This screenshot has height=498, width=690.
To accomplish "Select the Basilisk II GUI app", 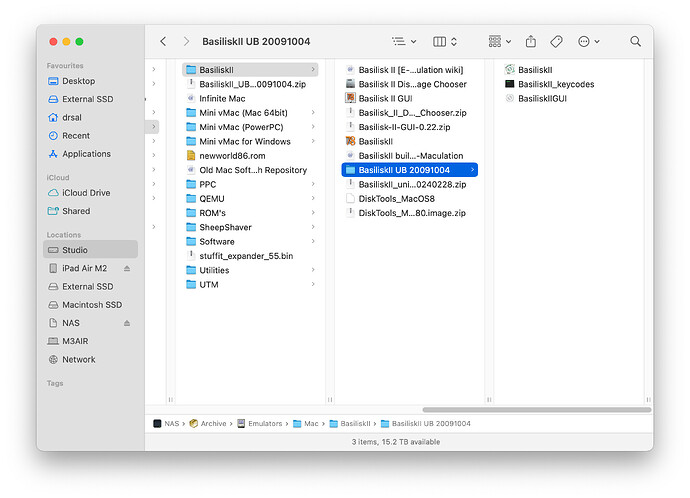I will [410, 99].
